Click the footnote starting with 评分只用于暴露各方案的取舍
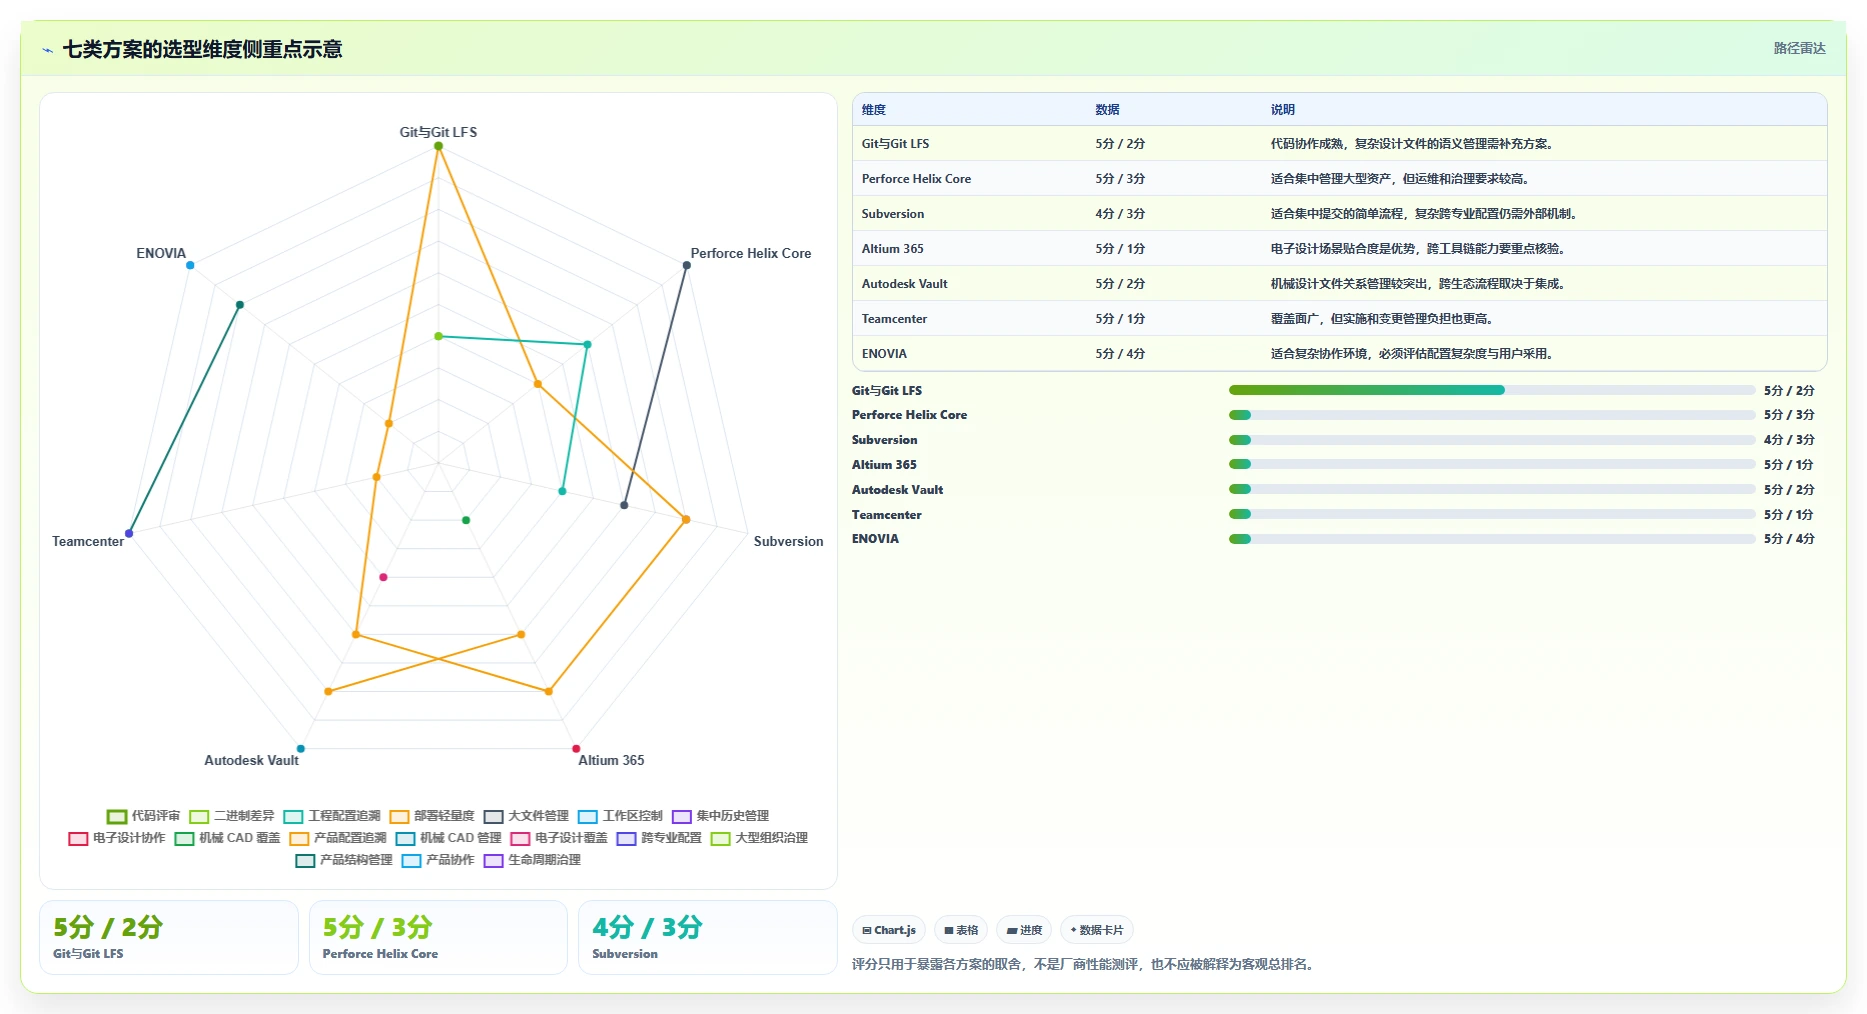 (x=1084, y=964)
